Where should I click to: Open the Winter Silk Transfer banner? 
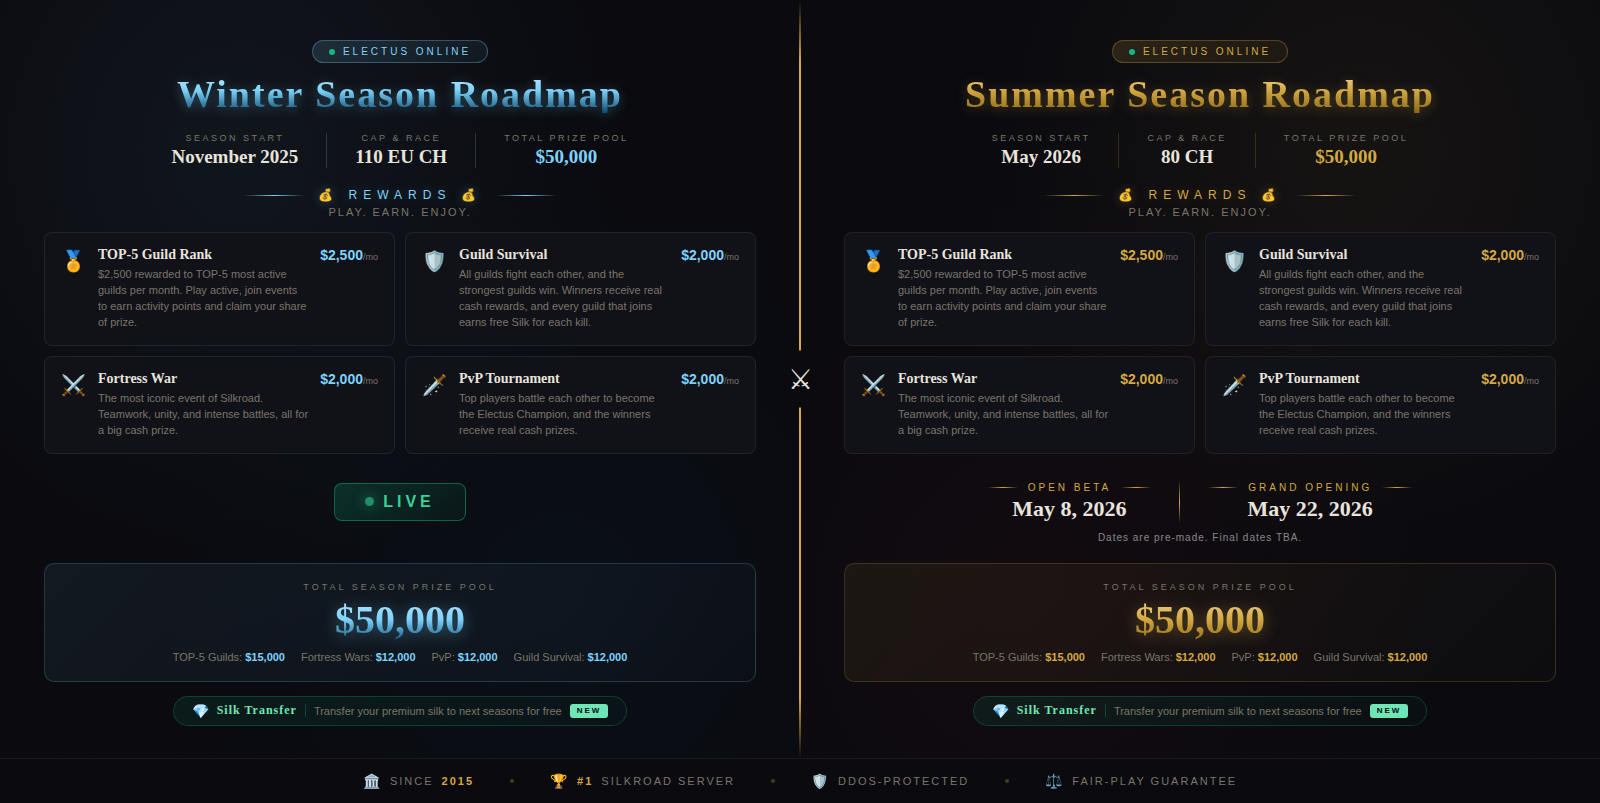pos(400,711)
